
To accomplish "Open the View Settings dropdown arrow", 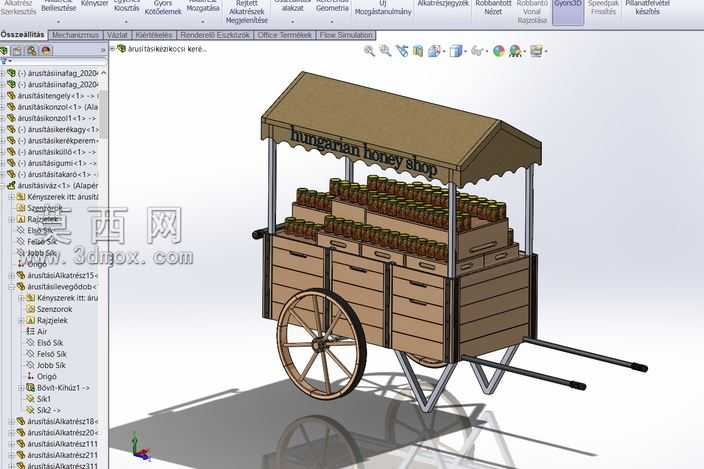I will click(x=546, y=52).
